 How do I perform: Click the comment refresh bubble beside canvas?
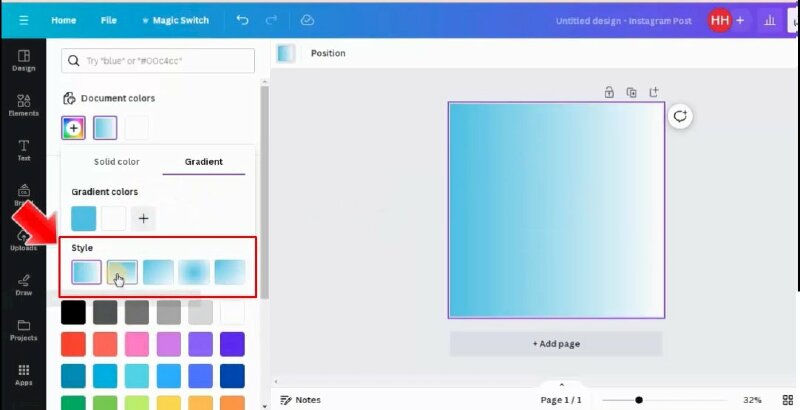click(680, 116)
